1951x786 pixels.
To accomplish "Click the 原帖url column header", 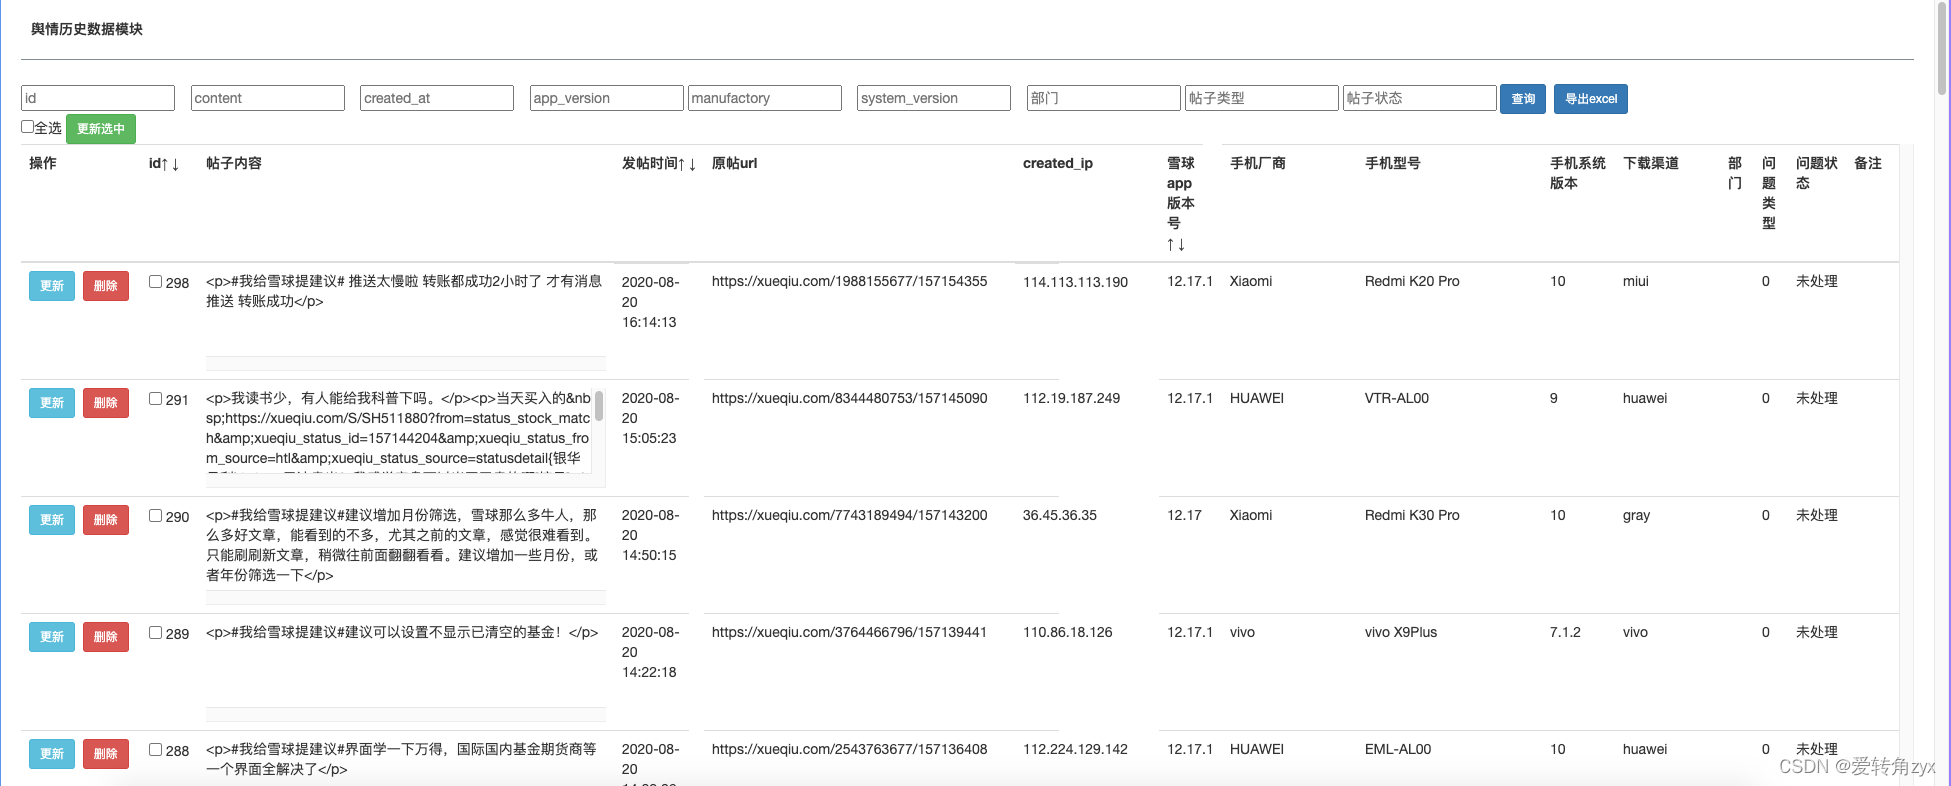I will pos(734,164).
